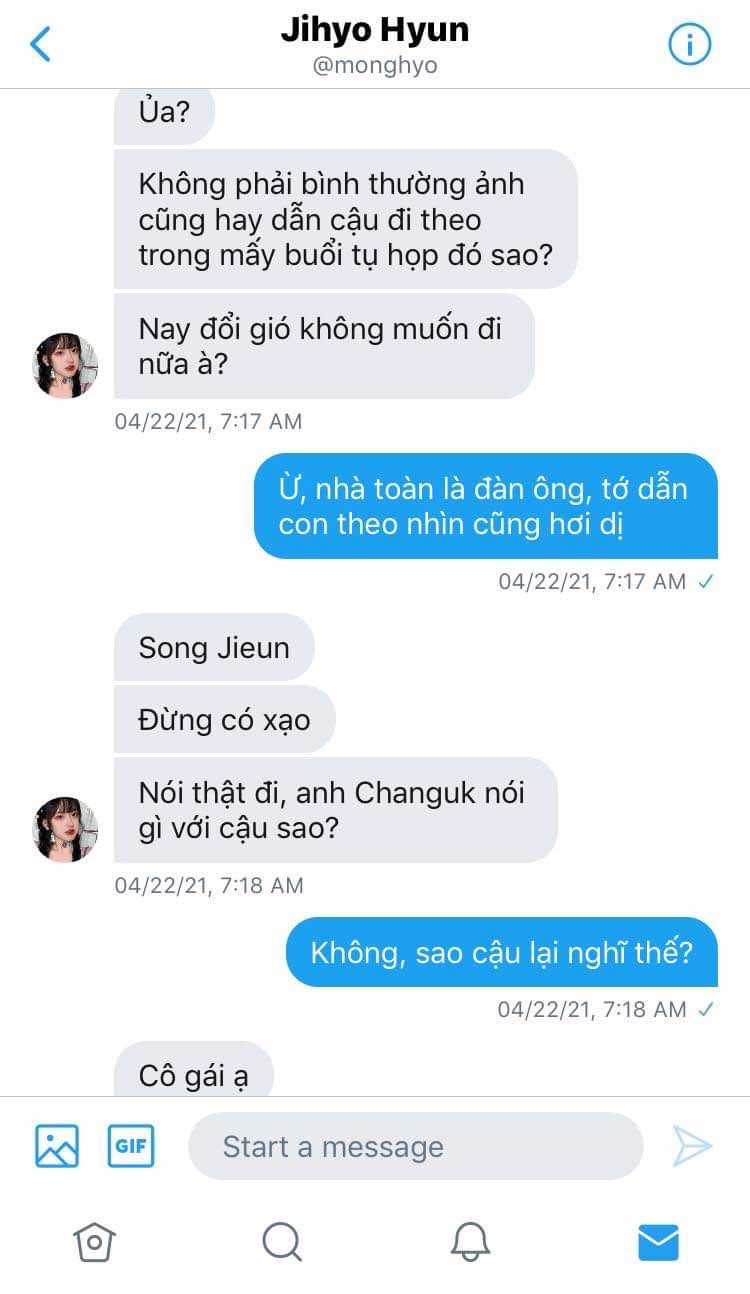Go to Home tab icon
The width and height of the screenshot is (750, 1294).
[94, 1242]
